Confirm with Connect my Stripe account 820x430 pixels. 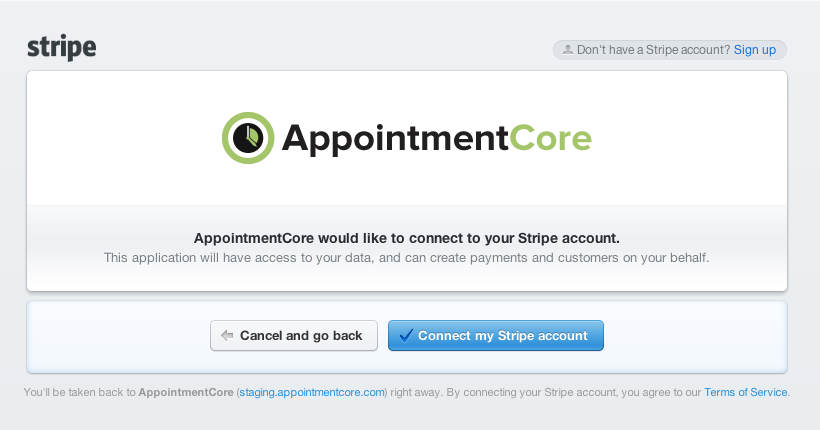[x=496, y=335]
